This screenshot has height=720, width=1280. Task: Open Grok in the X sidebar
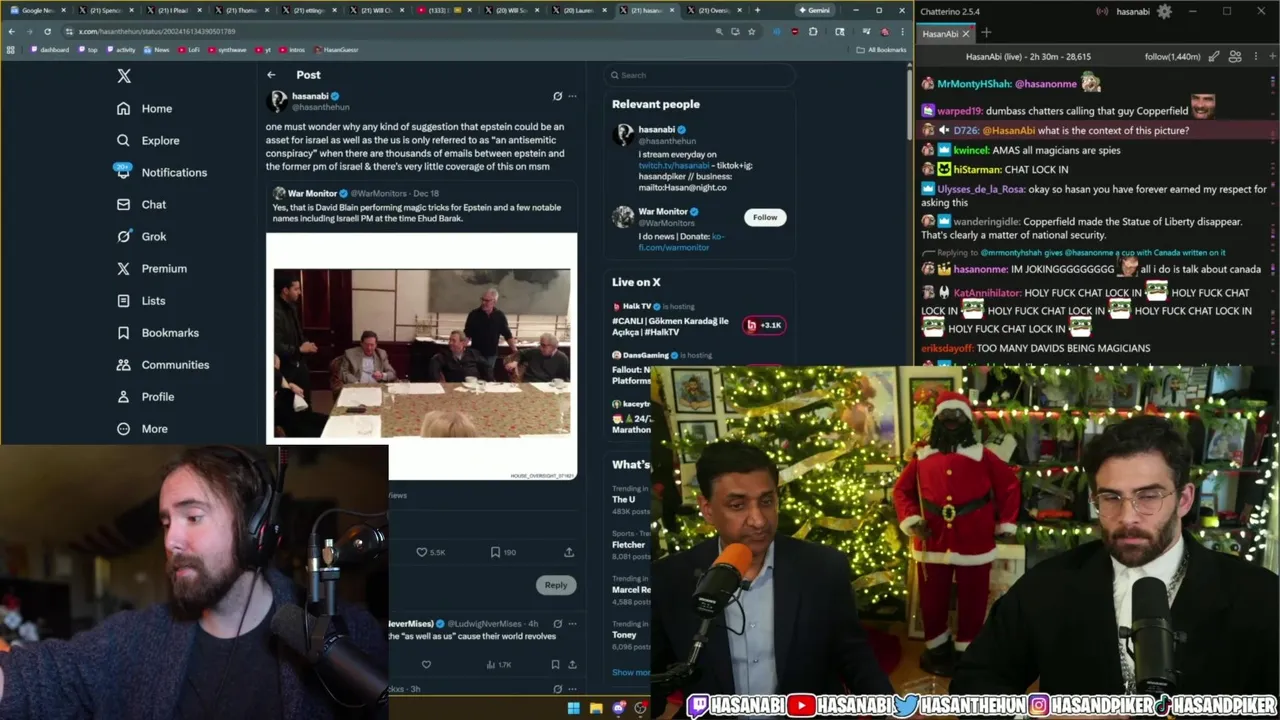tap(141, 236)
